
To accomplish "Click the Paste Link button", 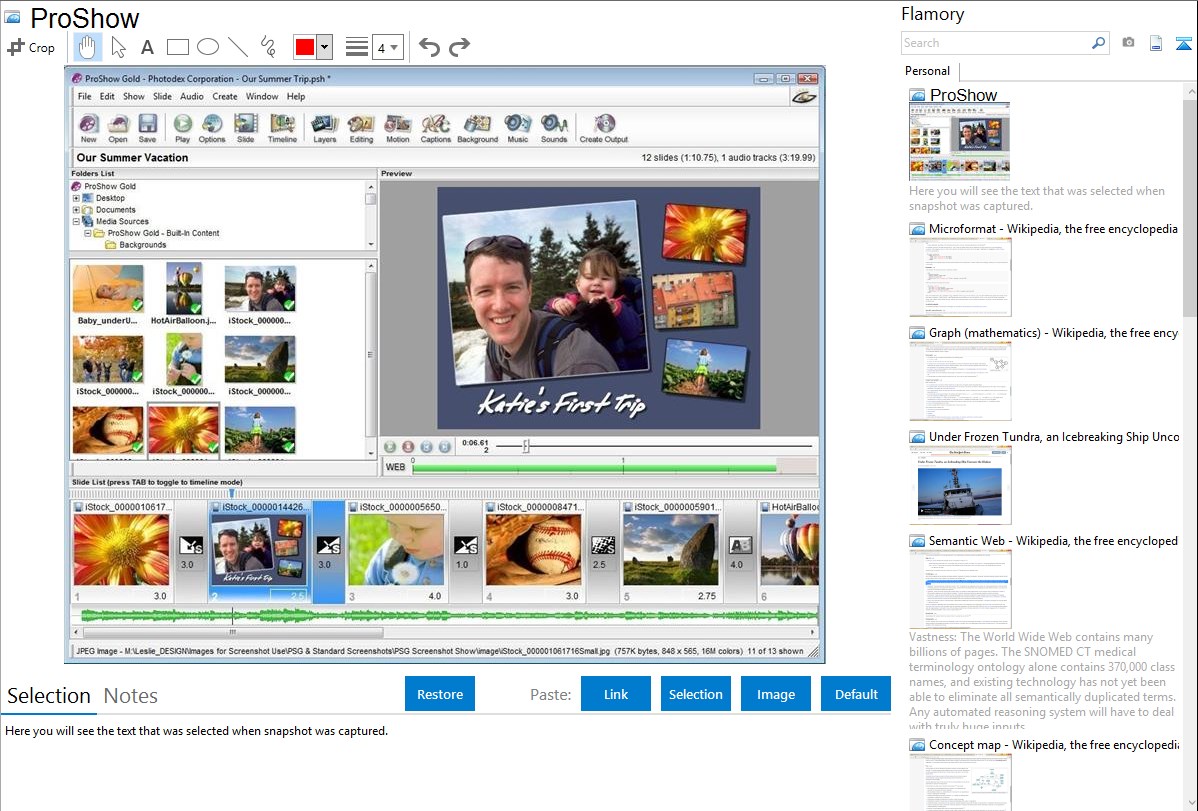I will pos(616,694).
